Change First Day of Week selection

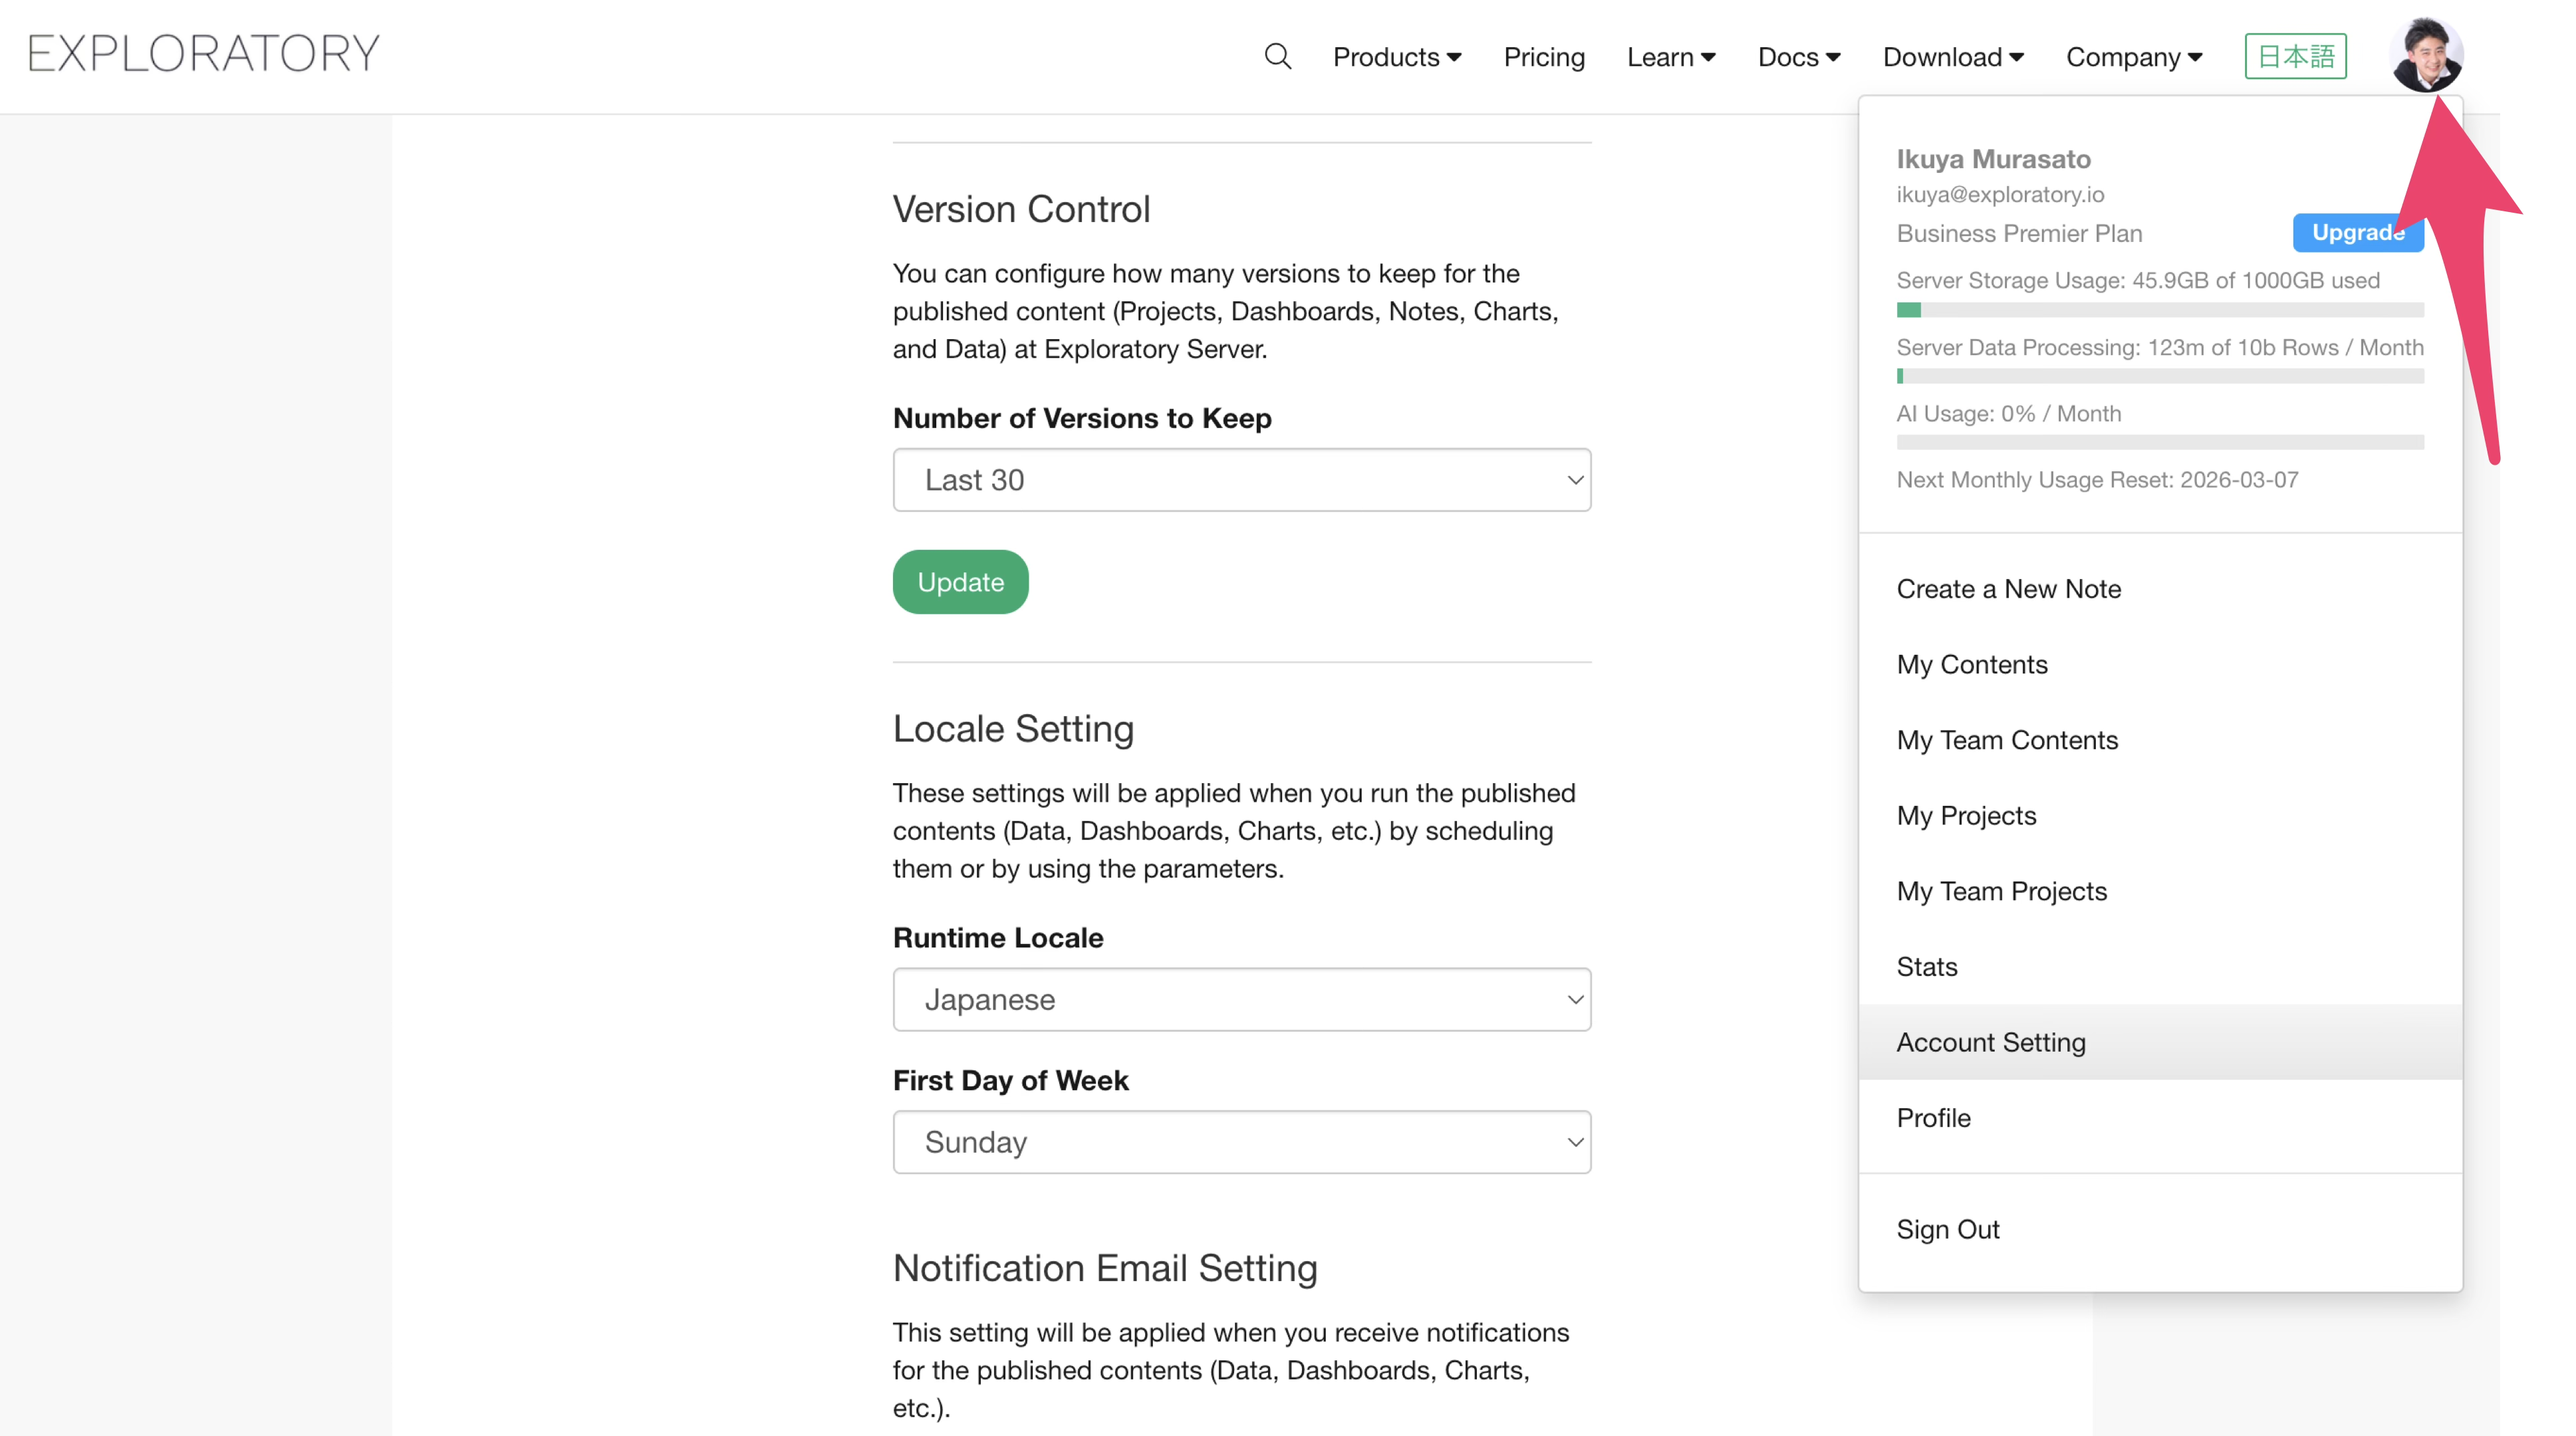click(1241, 1142)
